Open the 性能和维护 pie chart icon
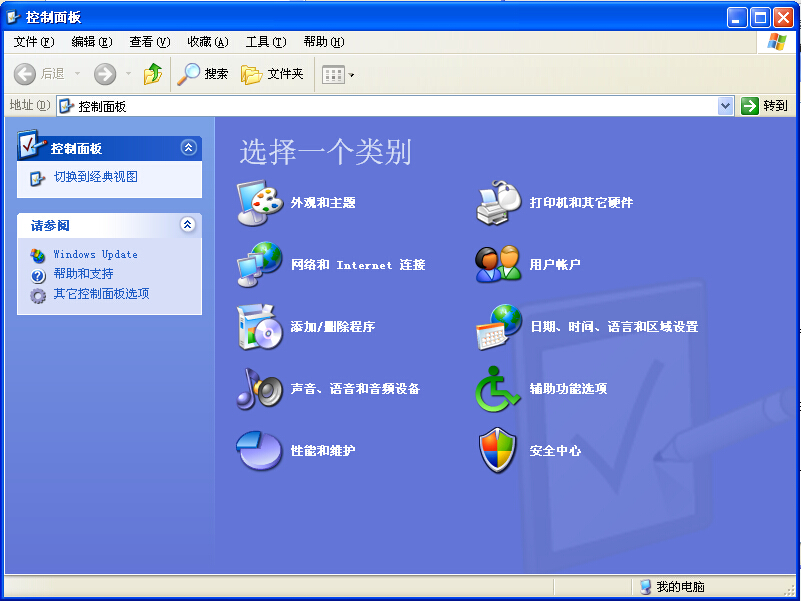 click(260, 451)
